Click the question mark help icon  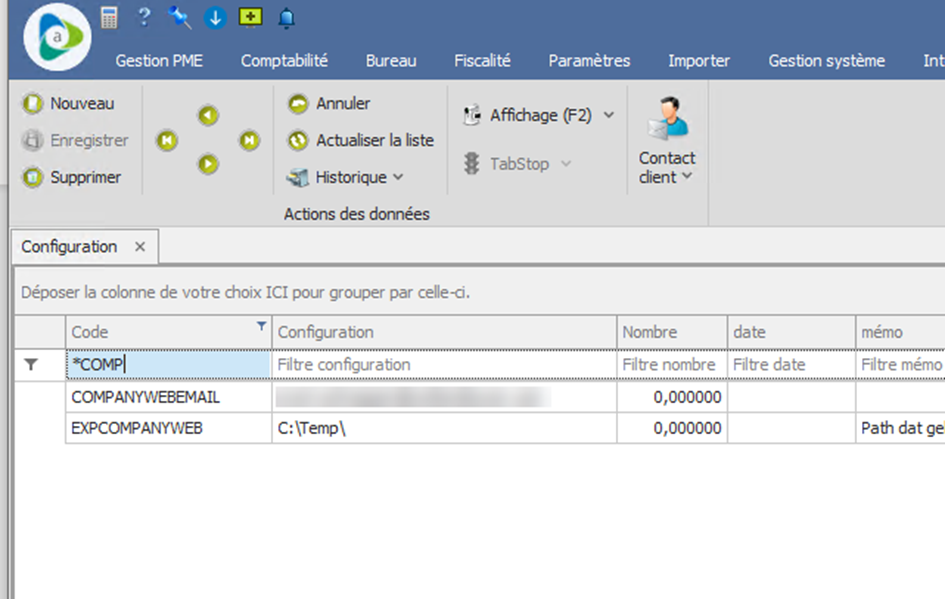144,17
